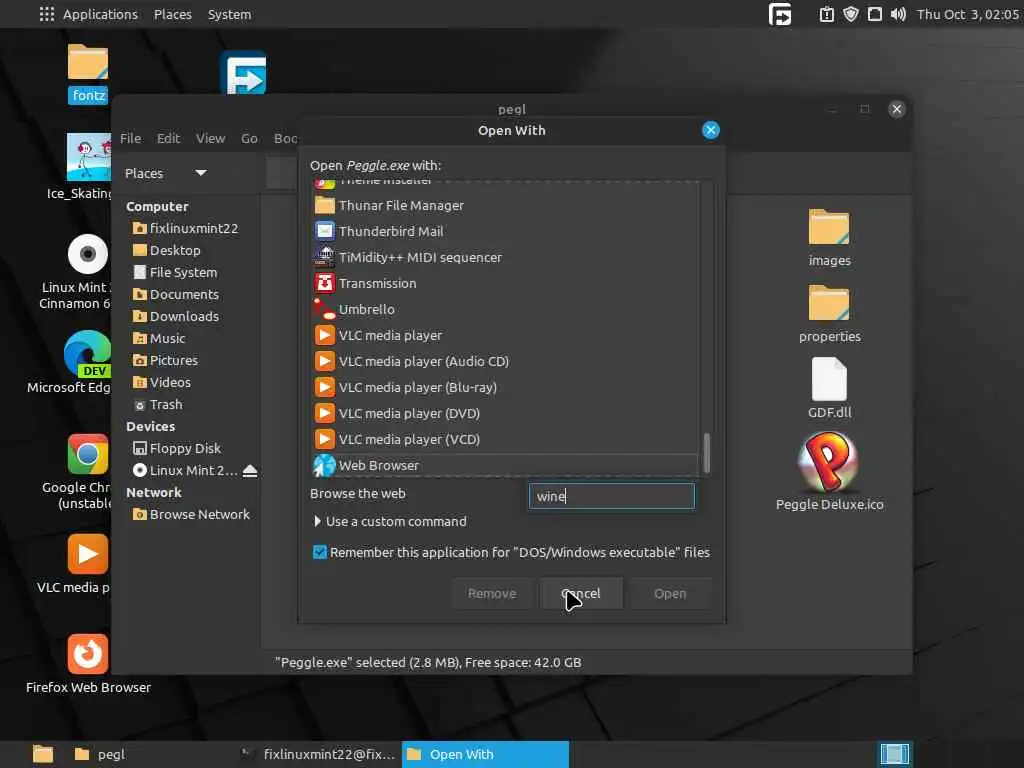Go to Music in sidebar
This screenshot has height=768, width=1024.
tap(159, 338)
